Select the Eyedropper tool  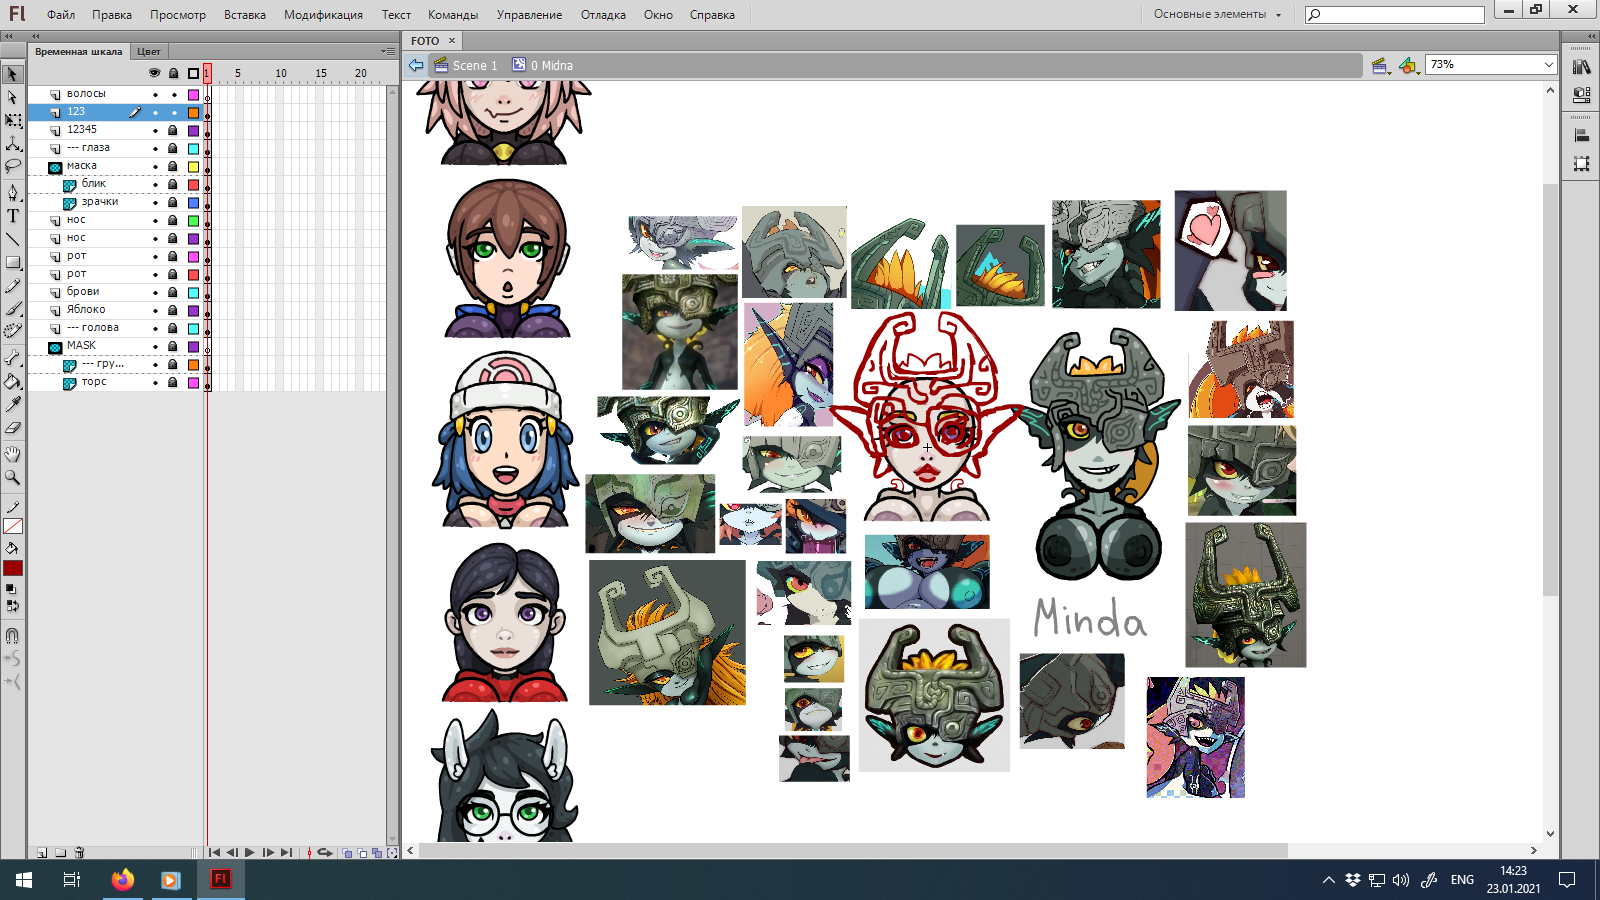[x=12, y=405]
